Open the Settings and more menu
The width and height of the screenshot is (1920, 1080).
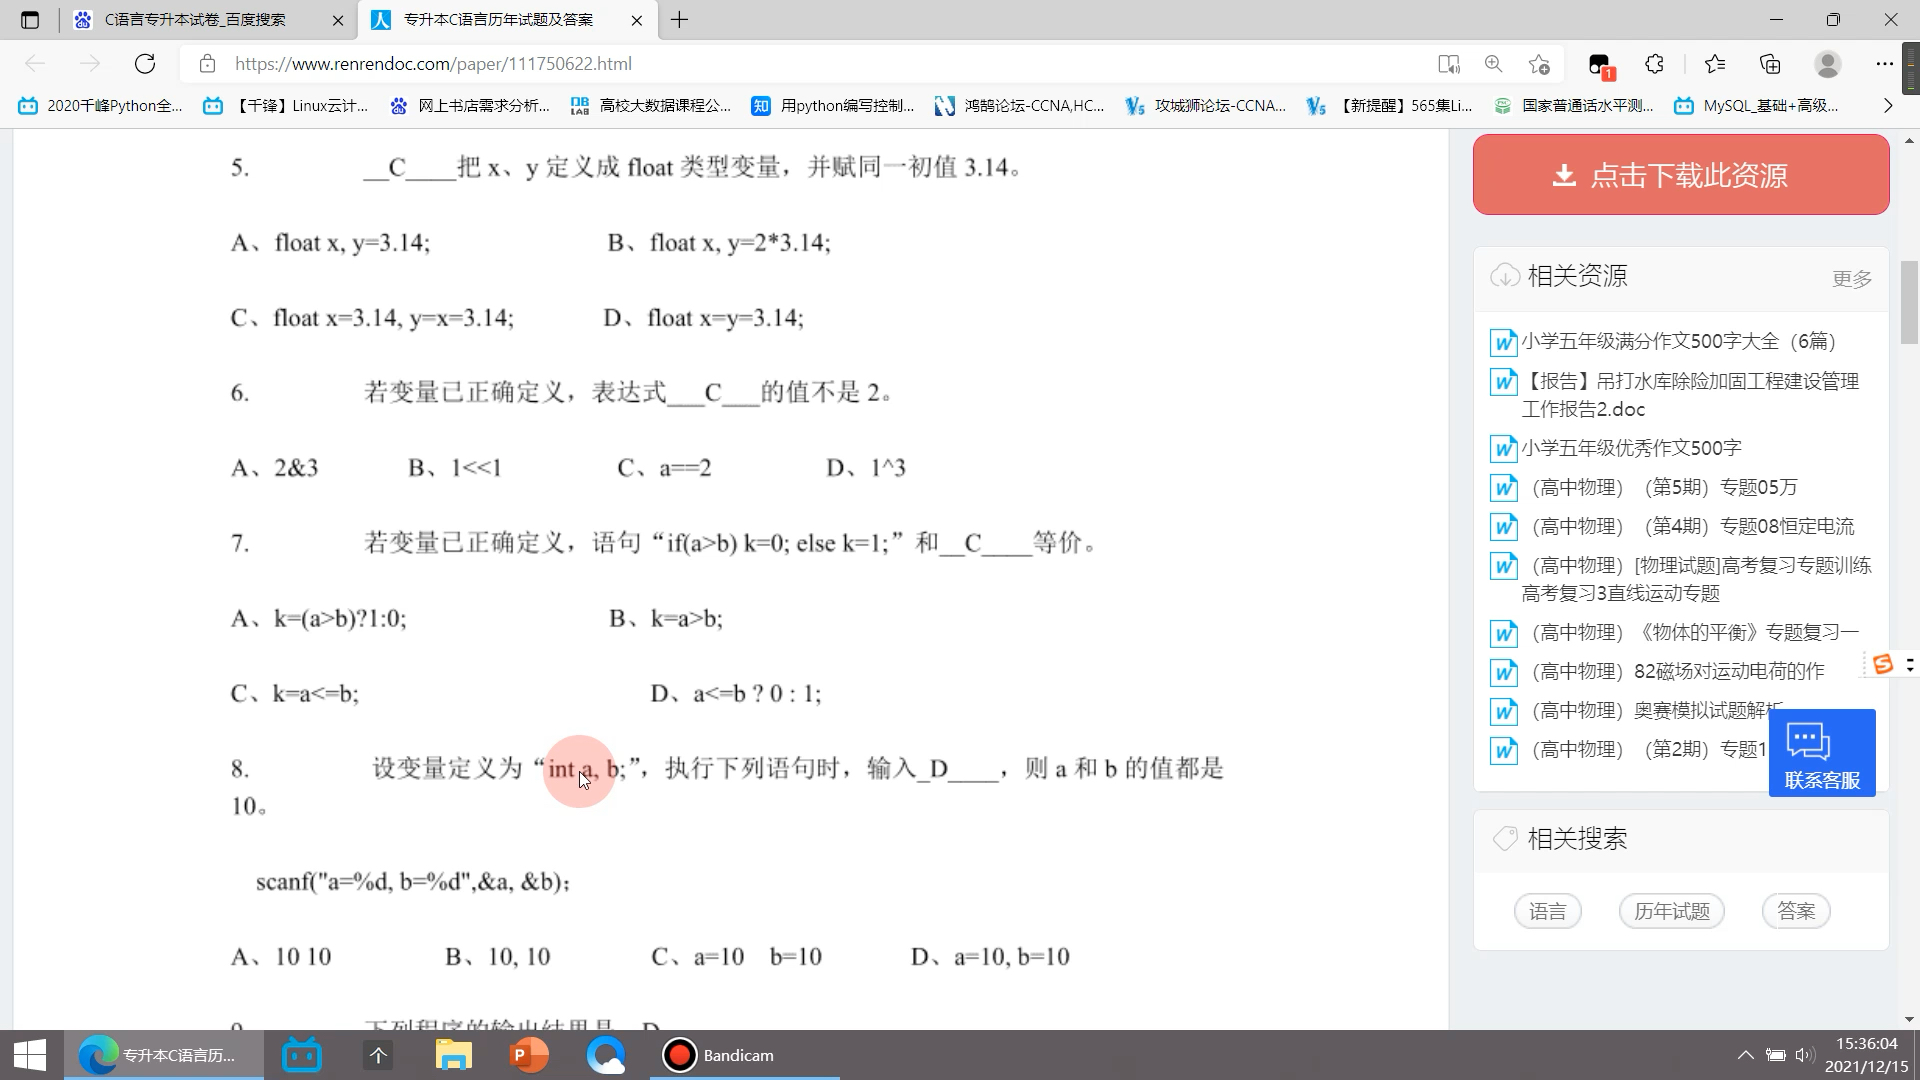[x=1886, y=63]
